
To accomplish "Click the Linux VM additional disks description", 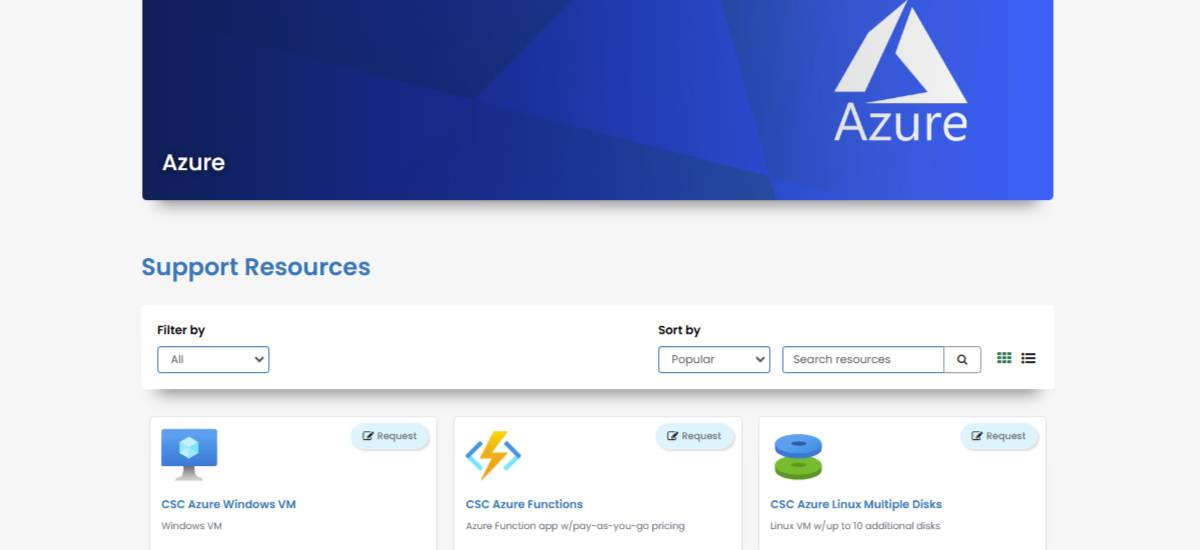I will 855,526.
